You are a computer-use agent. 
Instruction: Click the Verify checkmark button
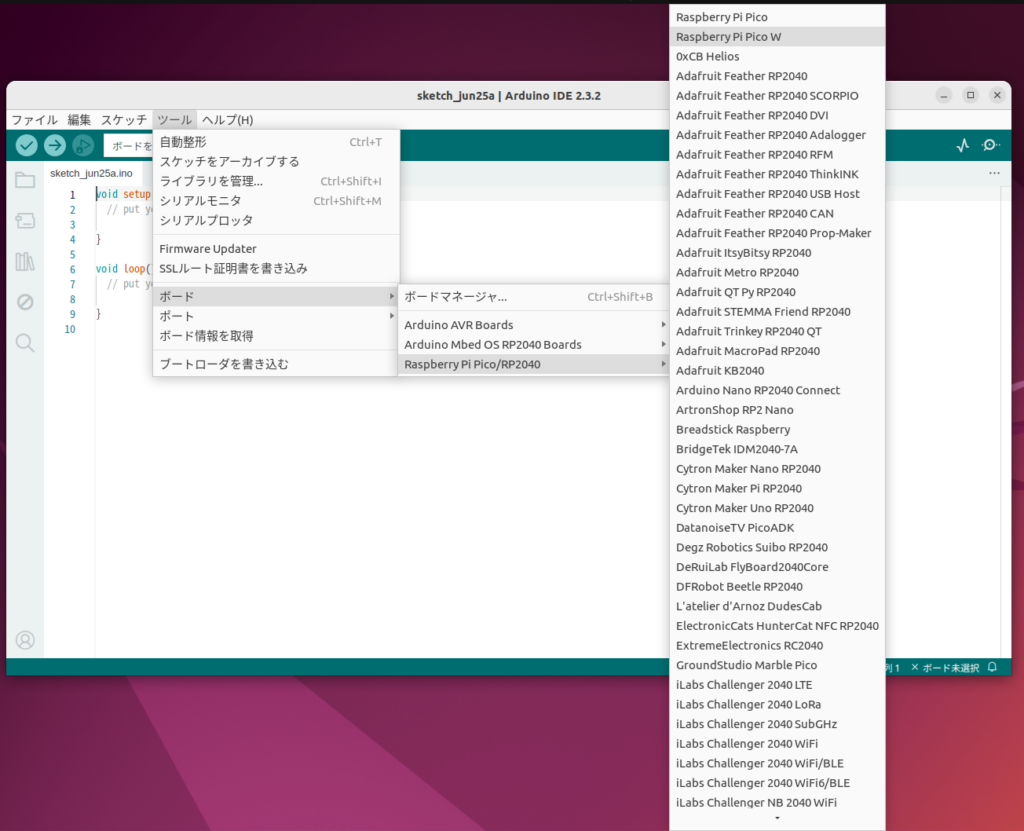coord(27,145)
